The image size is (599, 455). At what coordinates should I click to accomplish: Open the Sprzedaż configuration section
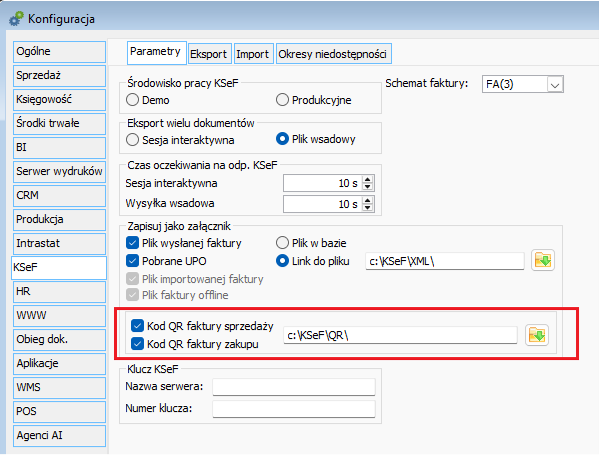coord(59,76)
